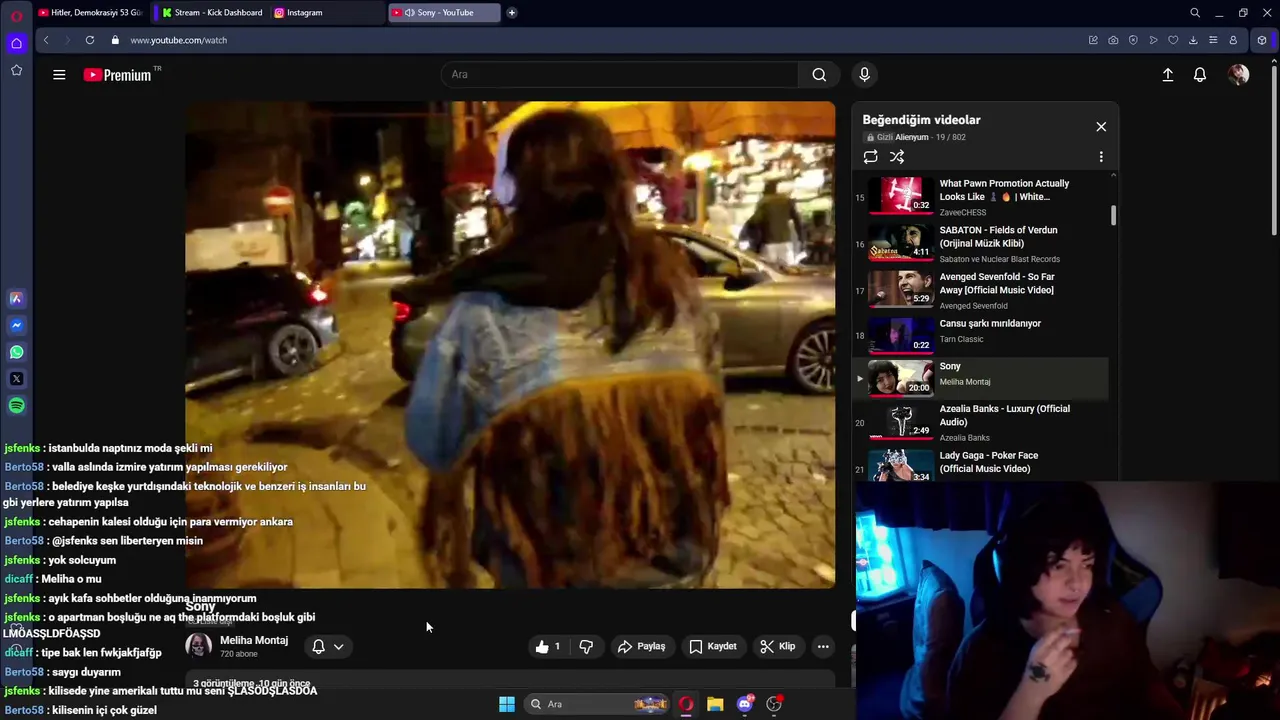Play Lady Gaga - Poker Face playlist item
Viewport: 1280px width, 720px height.
pos(980,466)
